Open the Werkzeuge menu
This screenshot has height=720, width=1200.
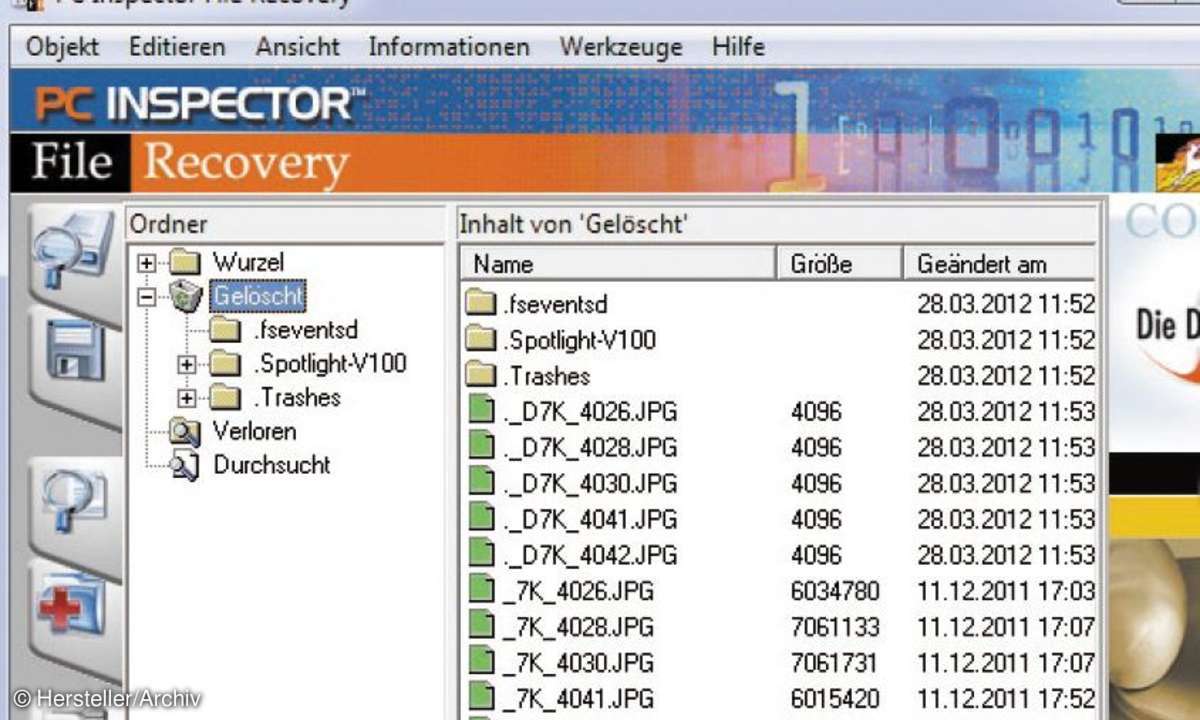point(620,47)
